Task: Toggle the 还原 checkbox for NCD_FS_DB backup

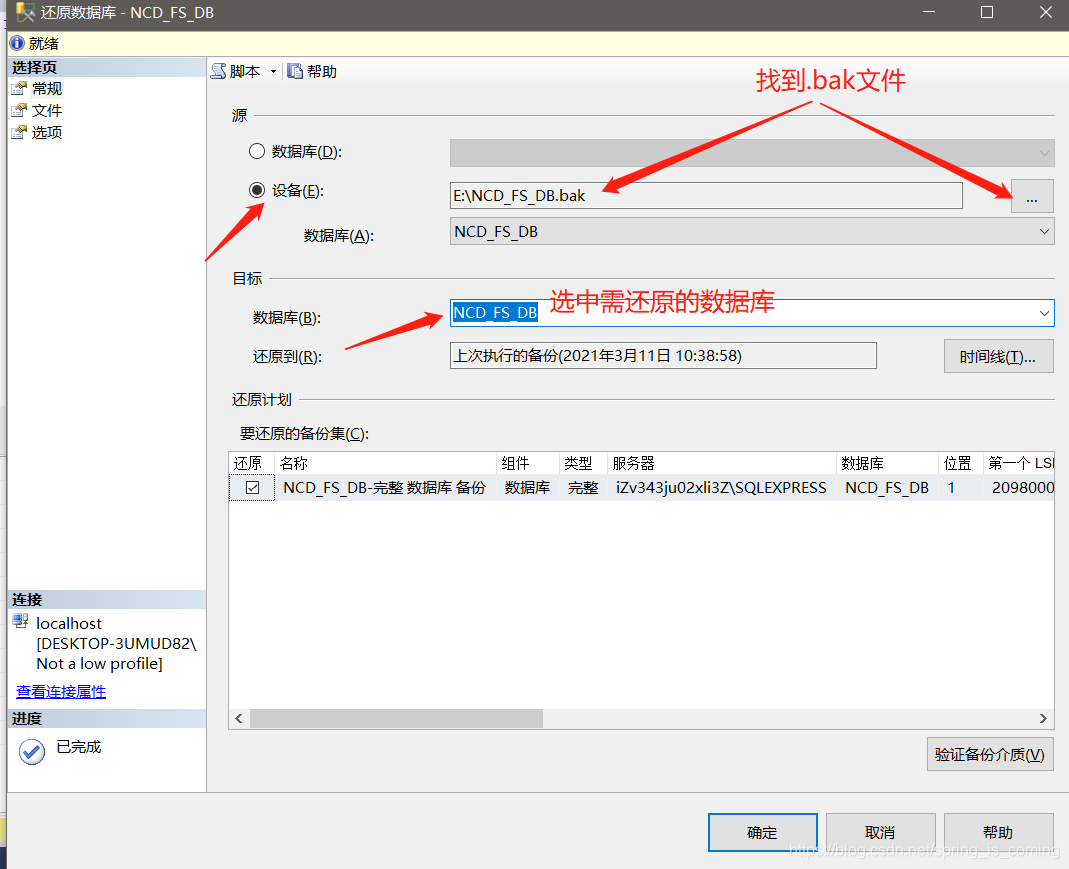Action: [x=252, y=487]
